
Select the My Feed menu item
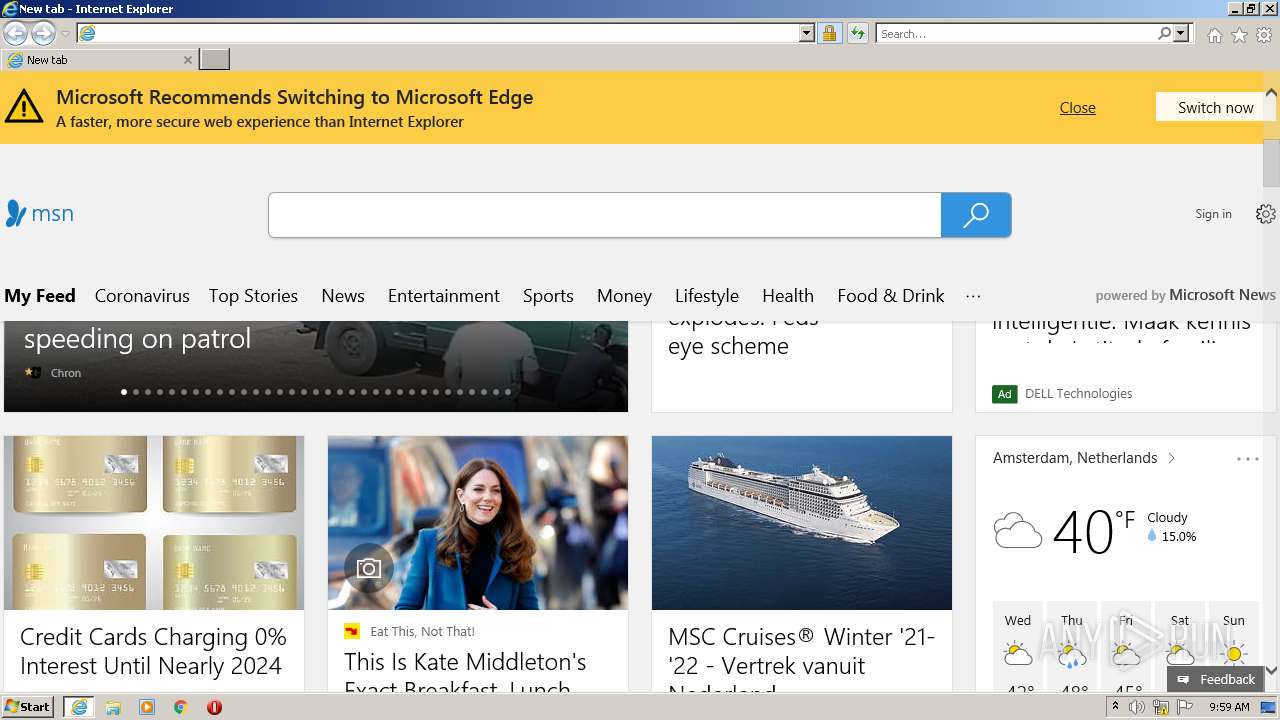[x=40, y=295]
